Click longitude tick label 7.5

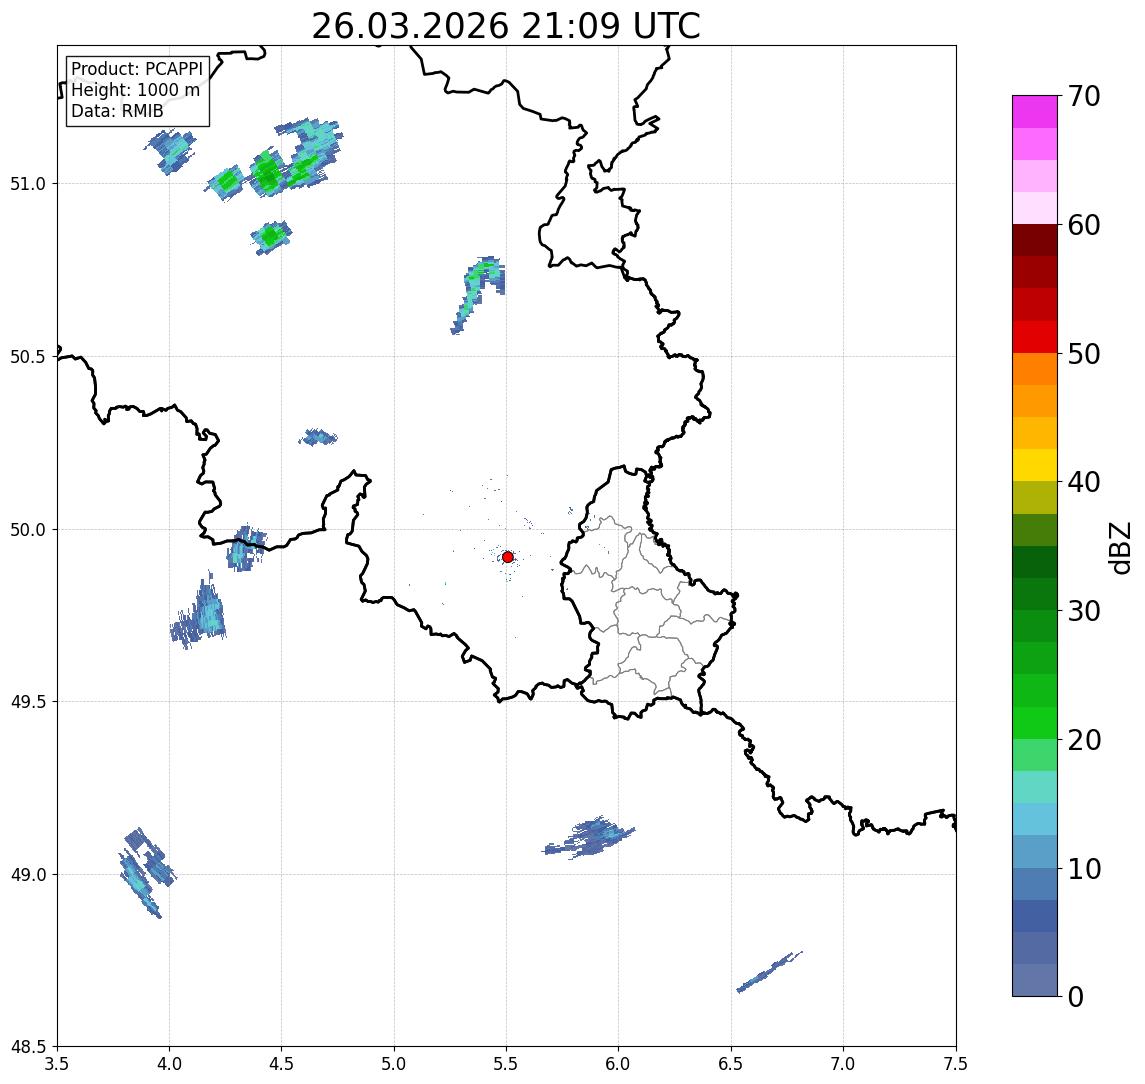tap(956, 1064)
